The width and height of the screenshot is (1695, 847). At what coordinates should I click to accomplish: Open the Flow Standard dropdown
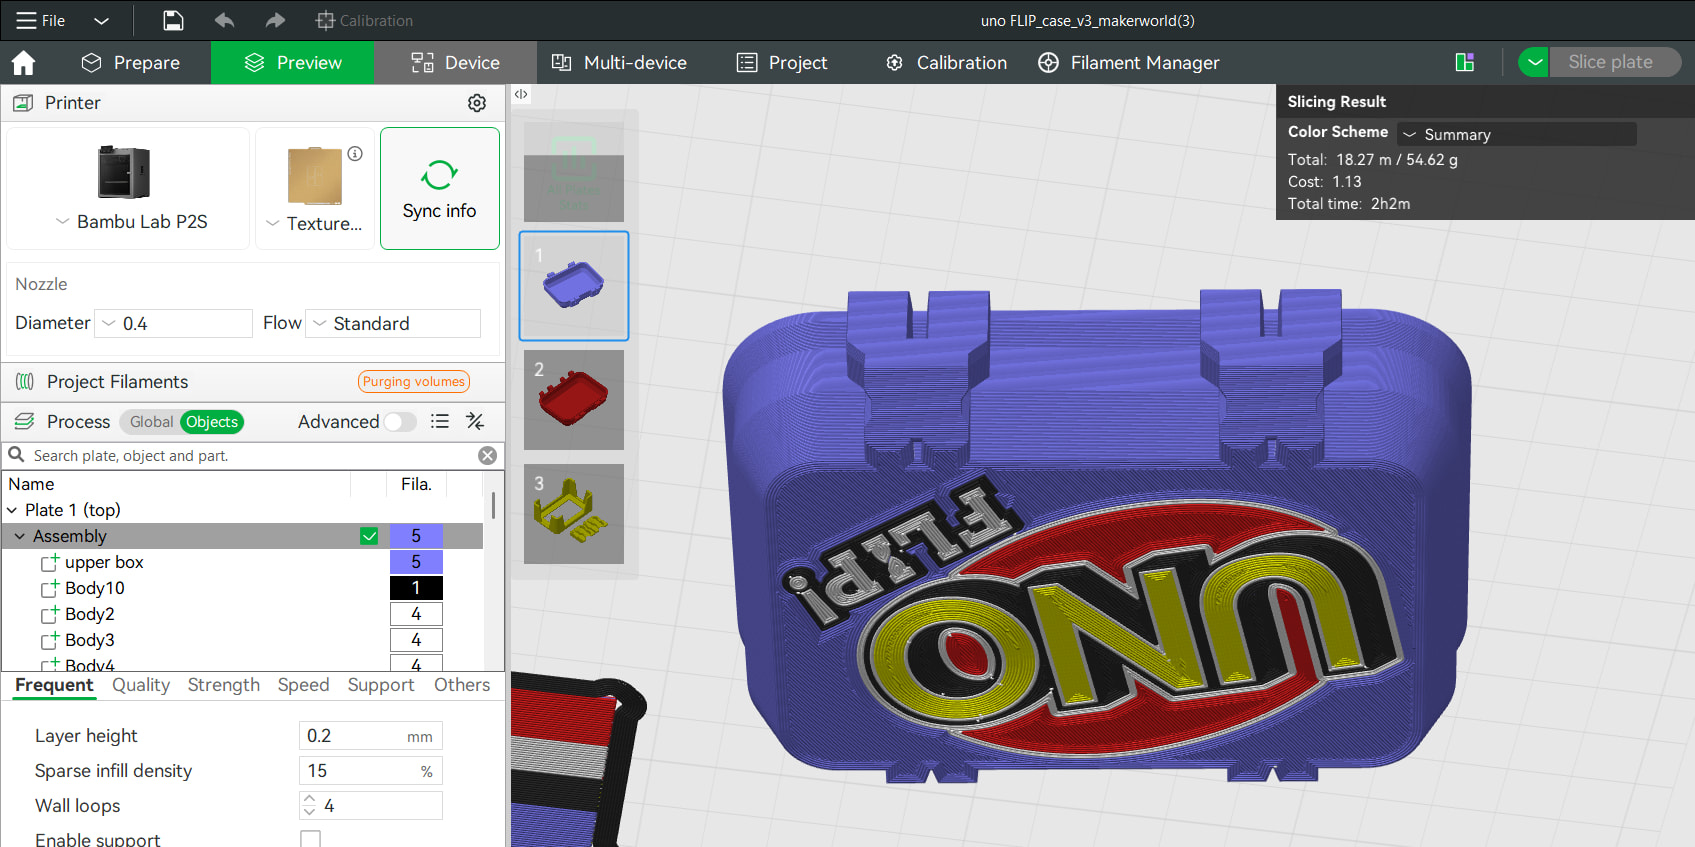[393, 324]
